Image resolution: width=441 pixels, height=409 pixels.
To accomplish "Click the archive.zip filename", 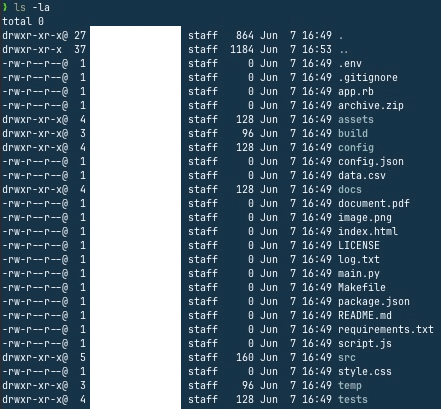I will click(x=371, y=106).
